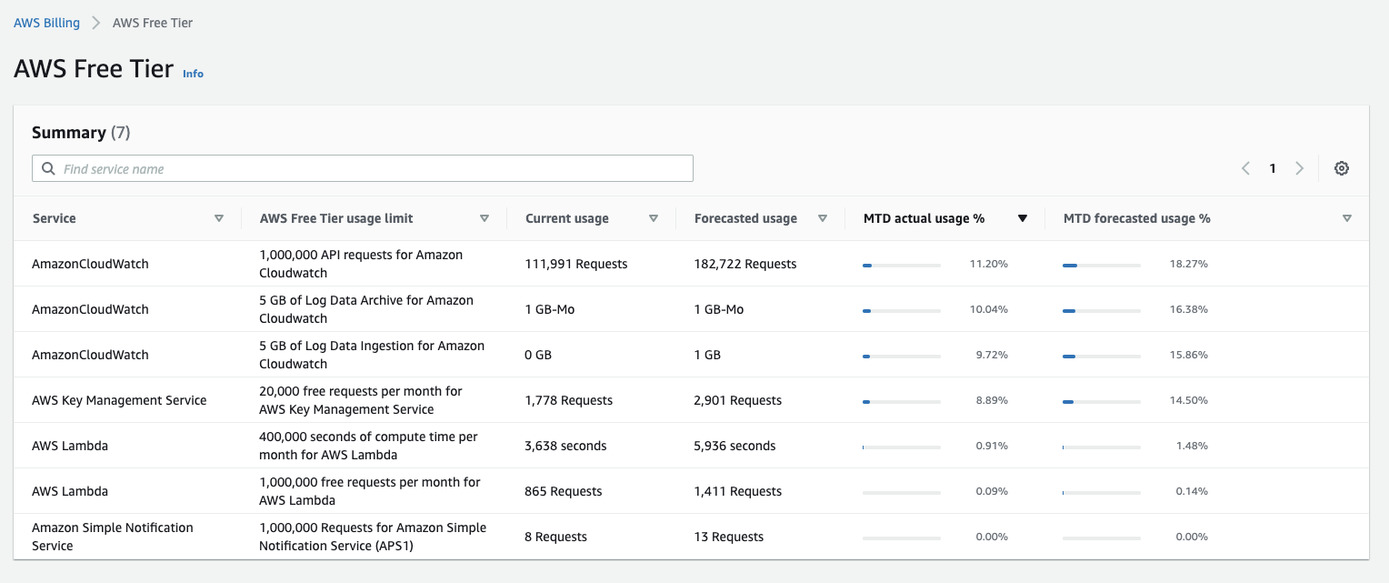This screenshot has width=1389, height=583.
Task: Click AWS Free Tier breadcrumb text
Action: click(x=152, y=22)
